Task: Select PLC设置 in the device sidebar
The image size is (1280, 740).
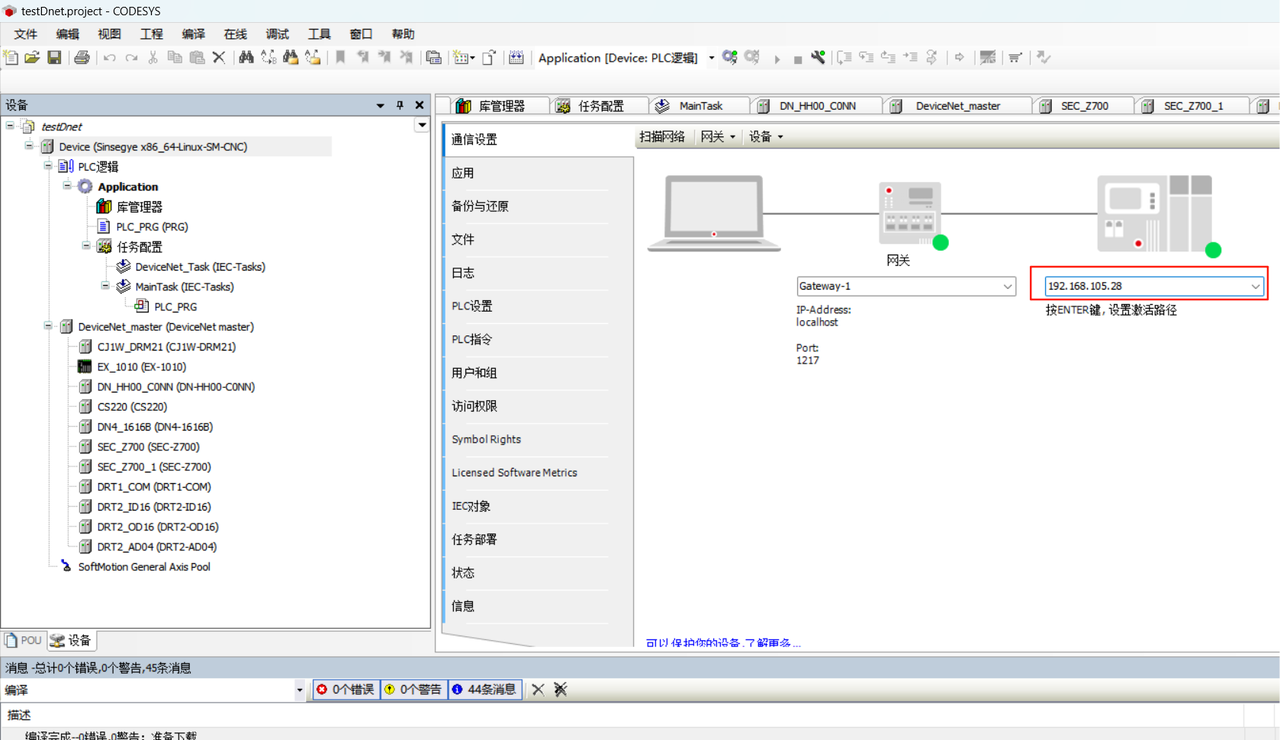Action: point(472,306)
